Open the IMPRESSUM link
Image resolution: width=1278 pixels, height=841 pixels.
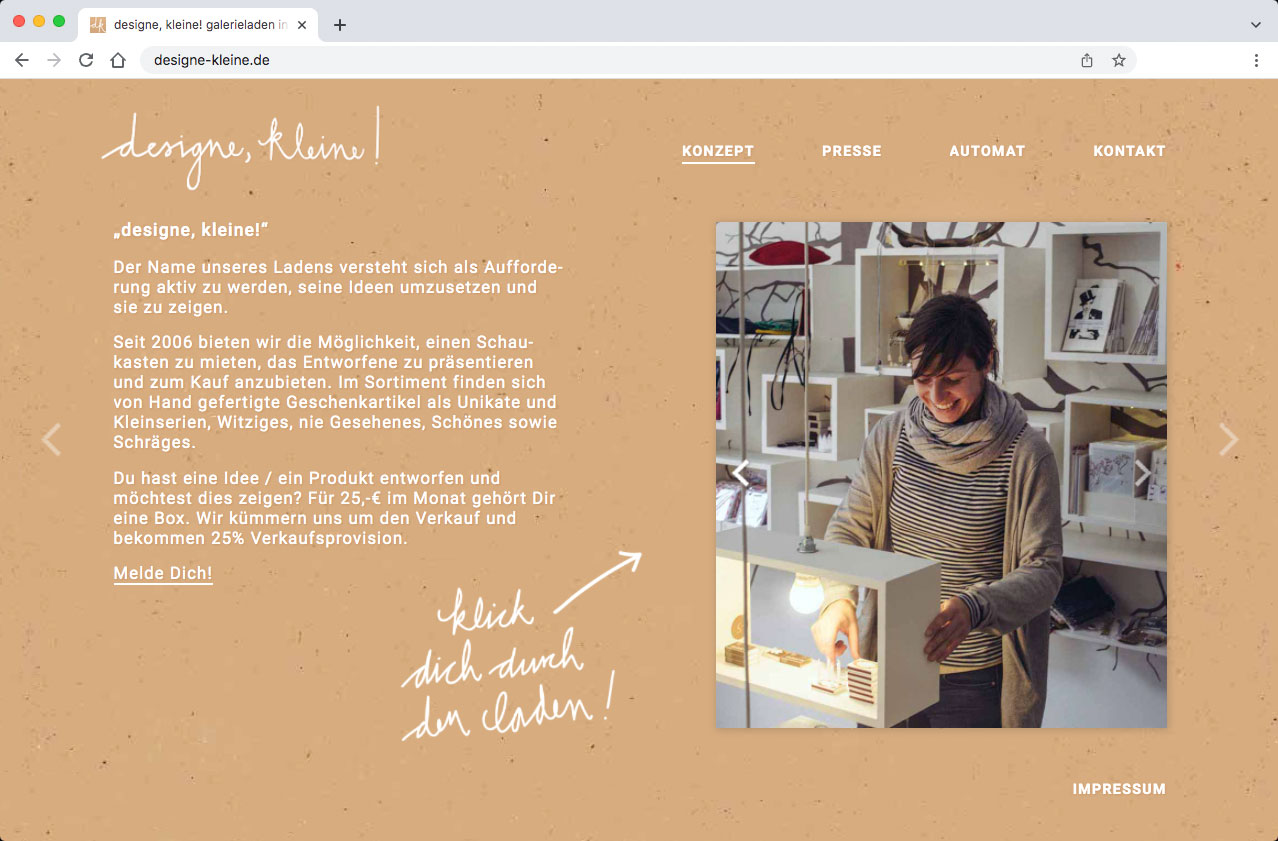click(1119, 789)
